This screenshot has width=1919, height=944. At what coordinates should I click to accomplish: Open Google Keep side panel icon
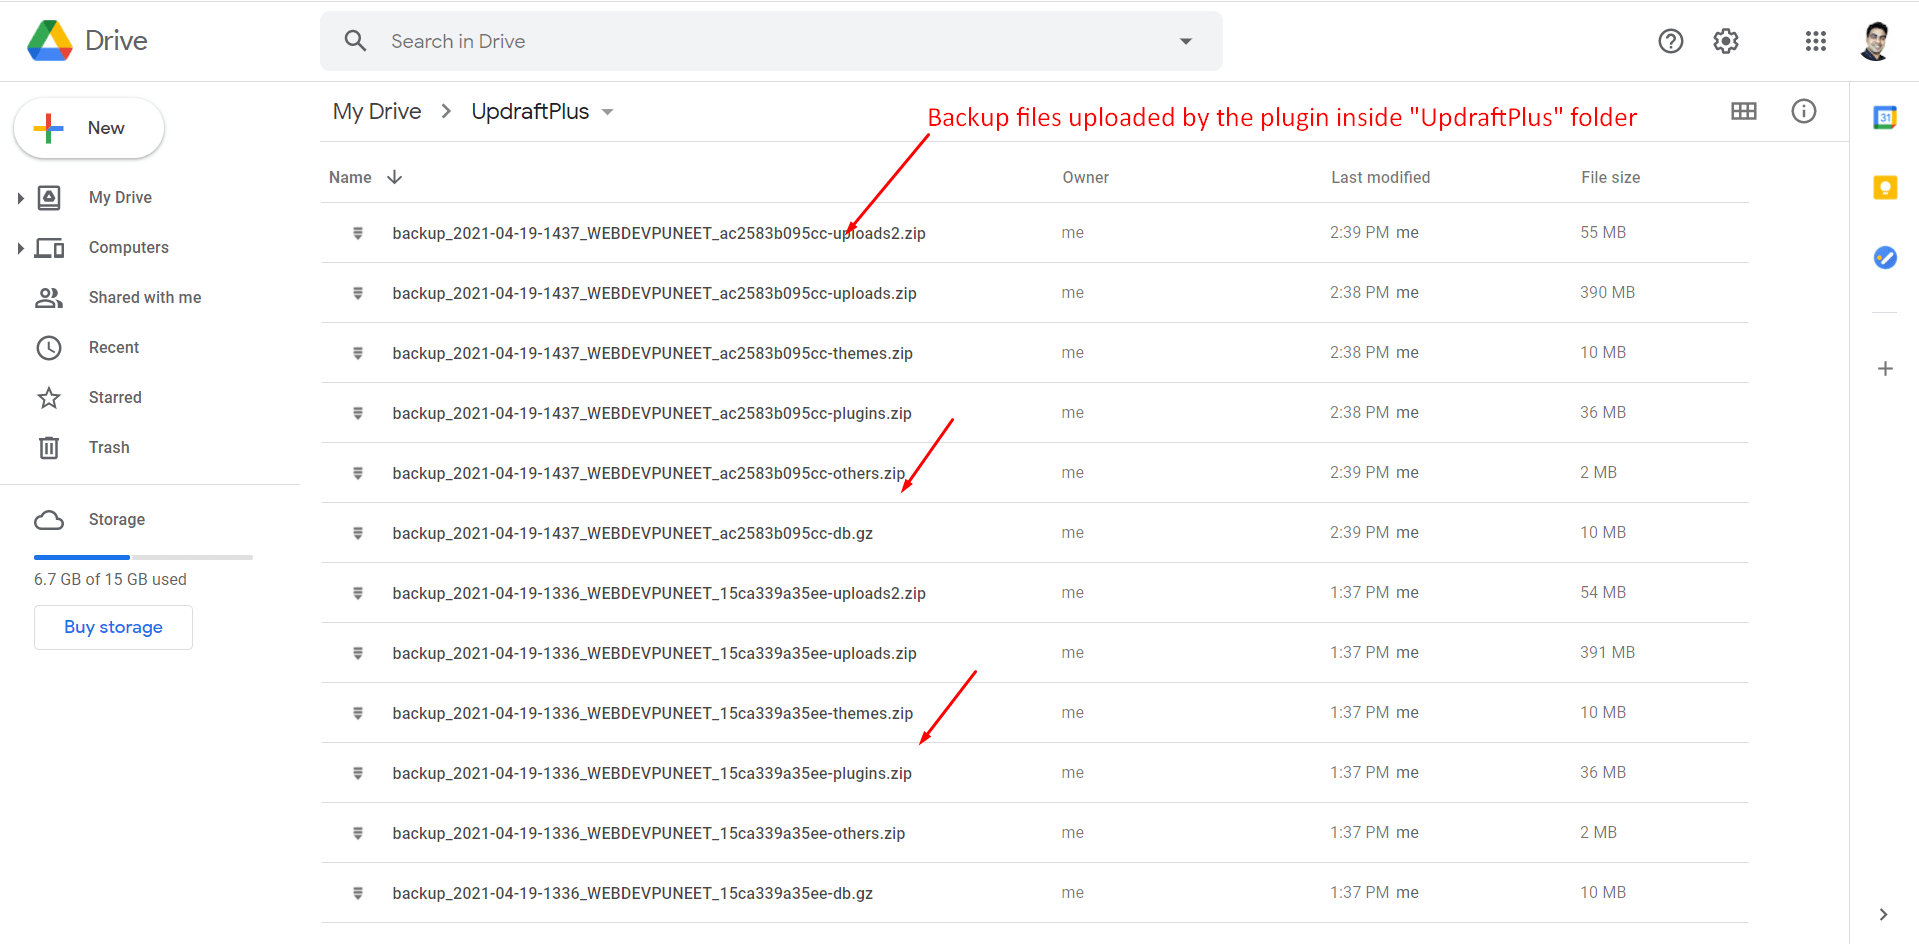tap(1885, 187)
